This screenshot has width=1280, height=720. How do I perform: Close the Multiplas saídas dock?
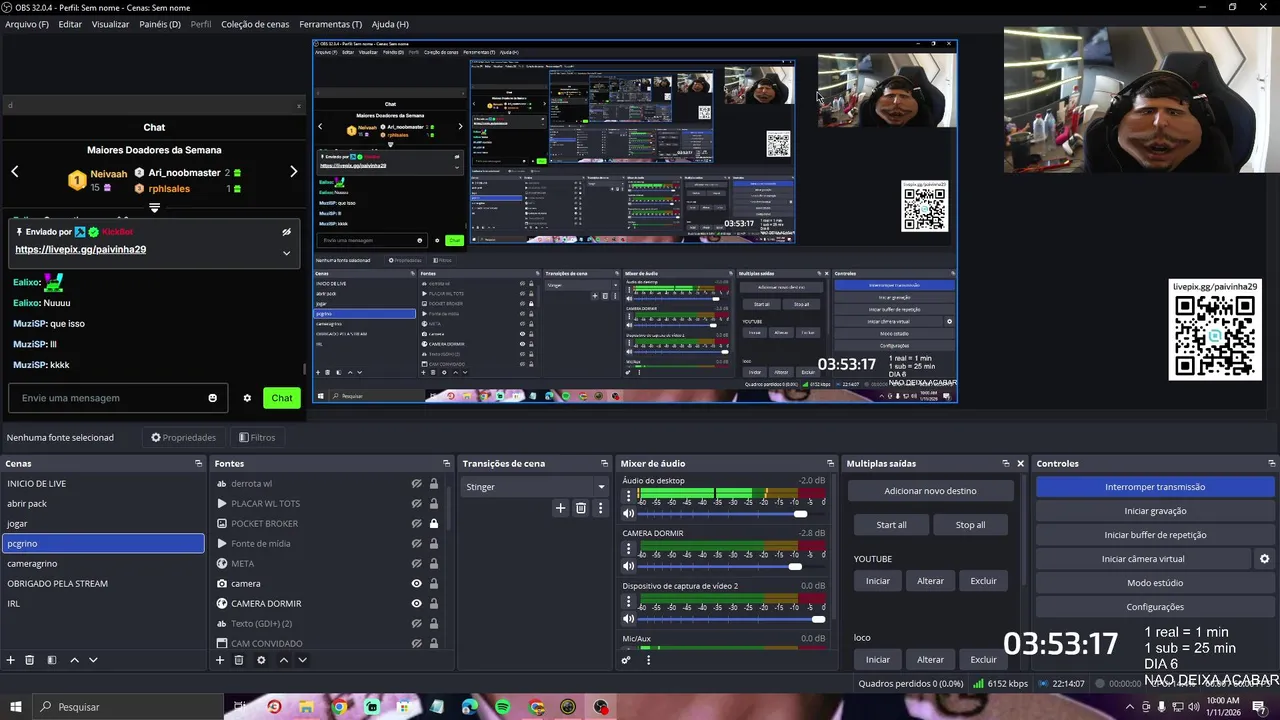pos(1021,464)
